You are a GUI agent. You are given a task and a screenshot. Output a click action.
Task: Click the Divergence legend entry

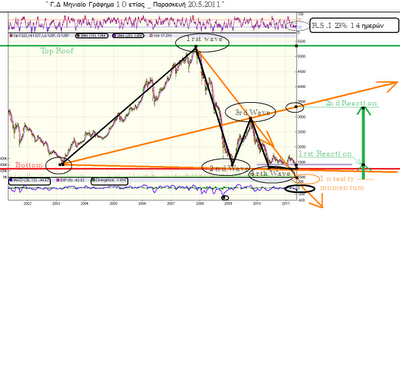click(x=109, y=181)
